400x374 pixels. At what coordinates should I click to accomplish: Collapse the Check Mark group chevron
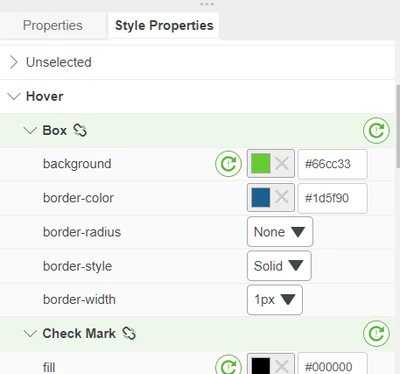(x=30, y=333)
